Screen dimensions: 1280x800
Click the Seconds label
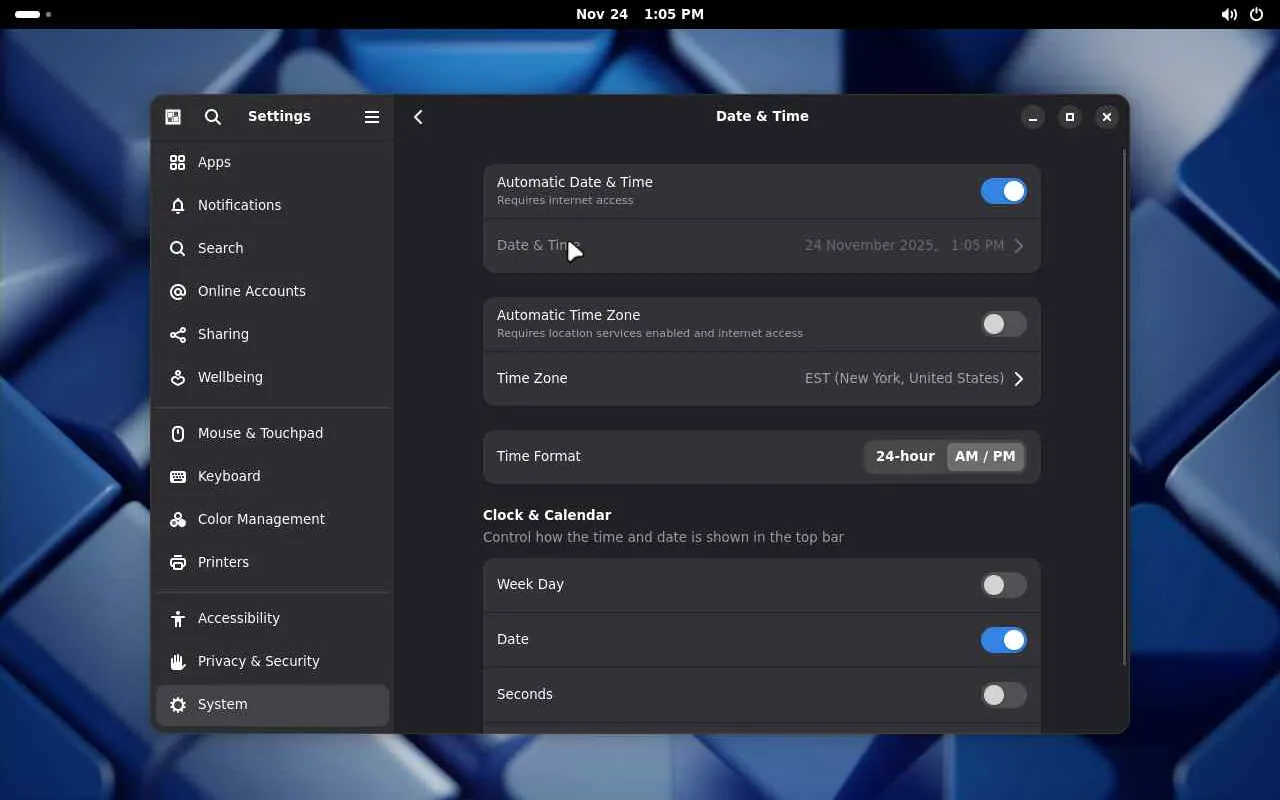pos(525,694)
